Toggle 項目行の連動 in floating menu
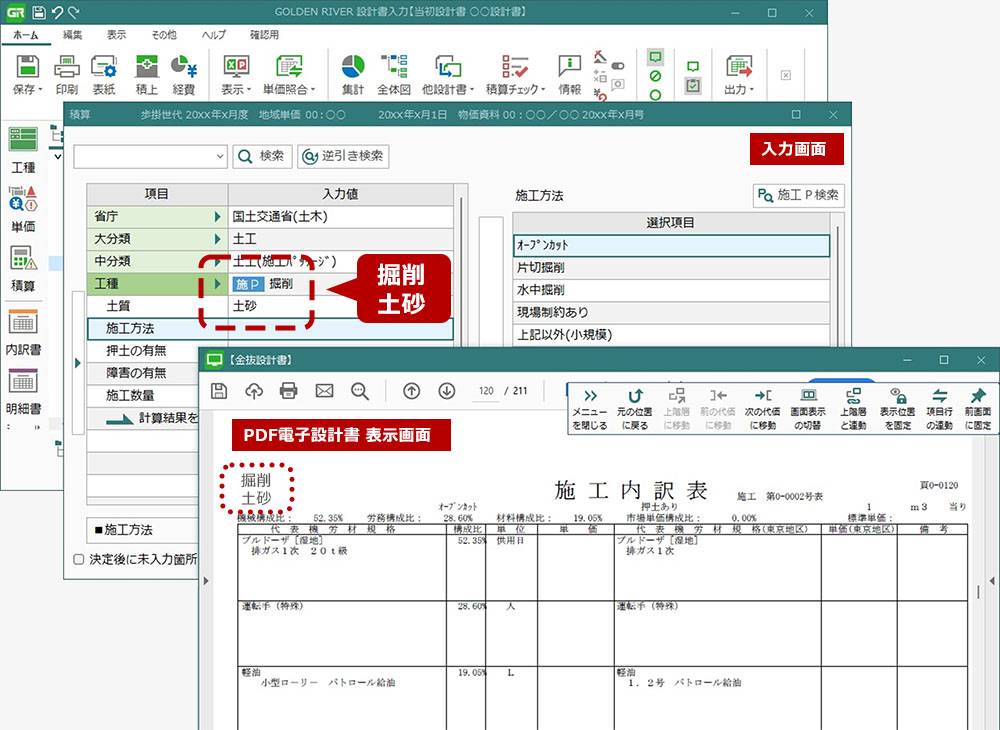This screenshot has width=1000, height=730. [939, 409]
